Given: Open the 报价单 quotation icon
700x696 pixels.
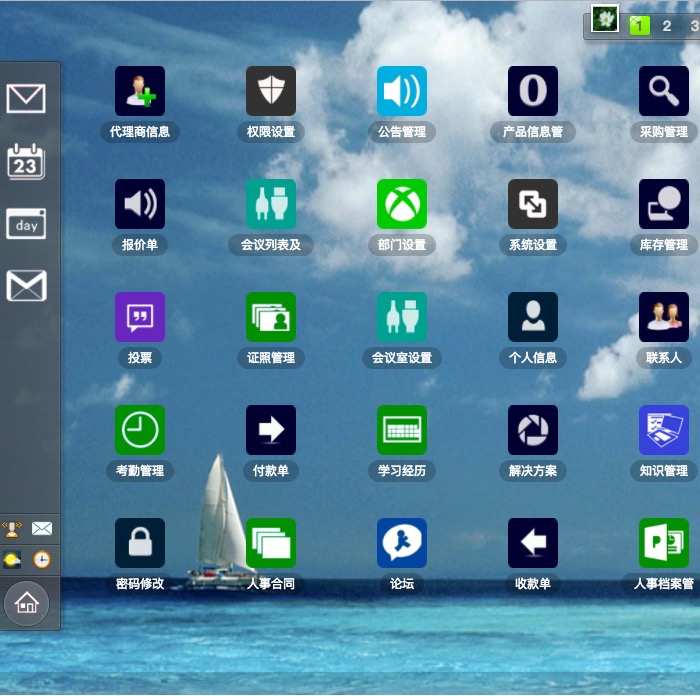Looking at the screenshot, I should [140, 204].
